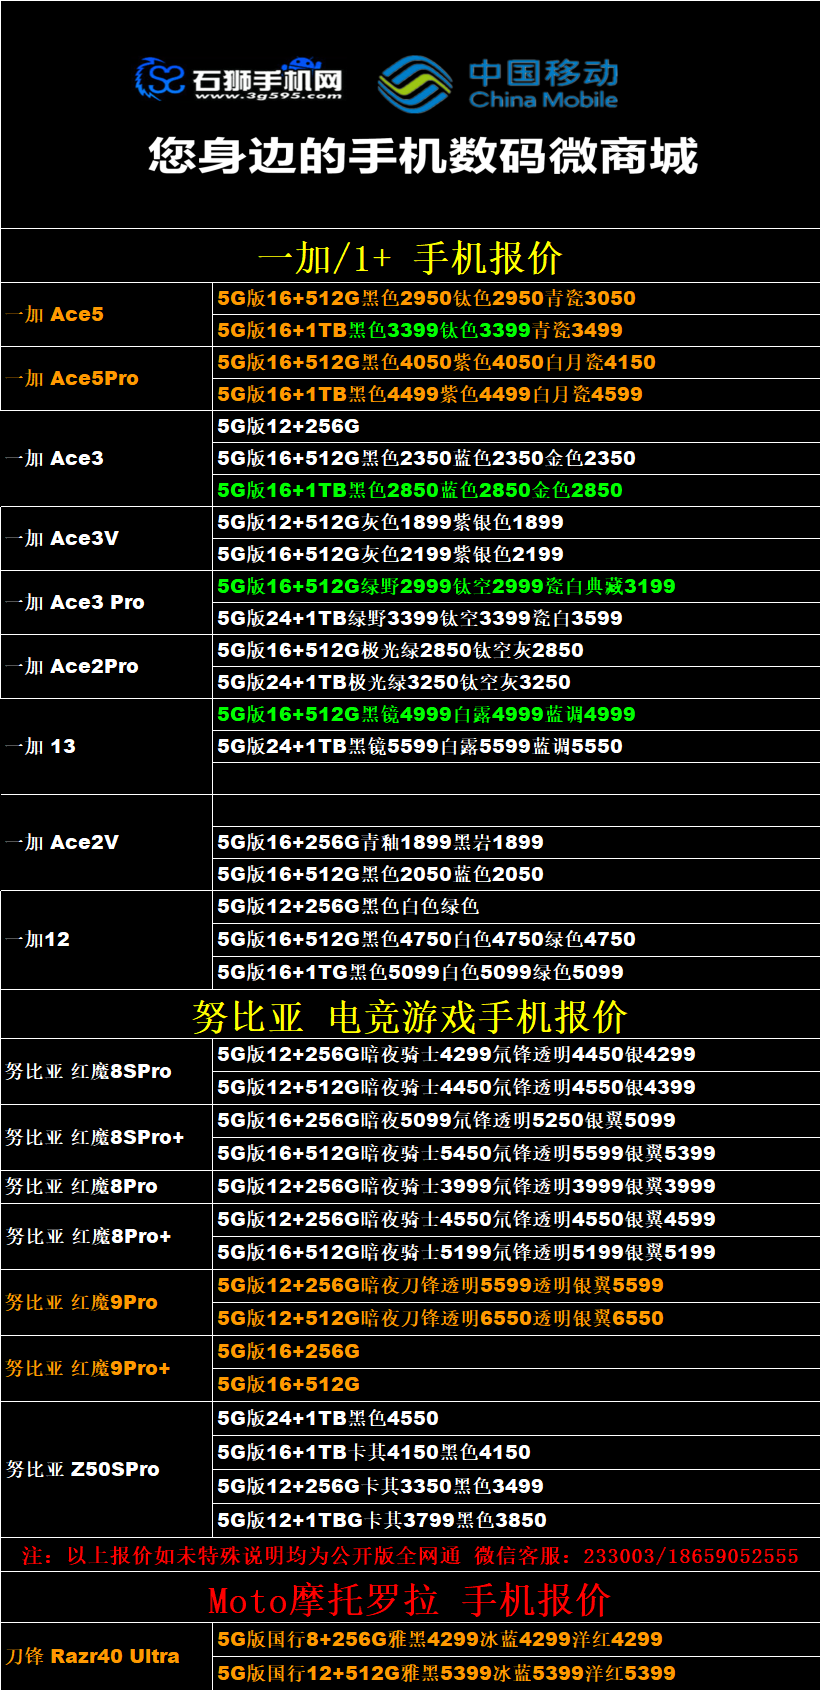Click the 中国移动 China Mobile text
821x1691 pixels.
click(x=543, y=84)
